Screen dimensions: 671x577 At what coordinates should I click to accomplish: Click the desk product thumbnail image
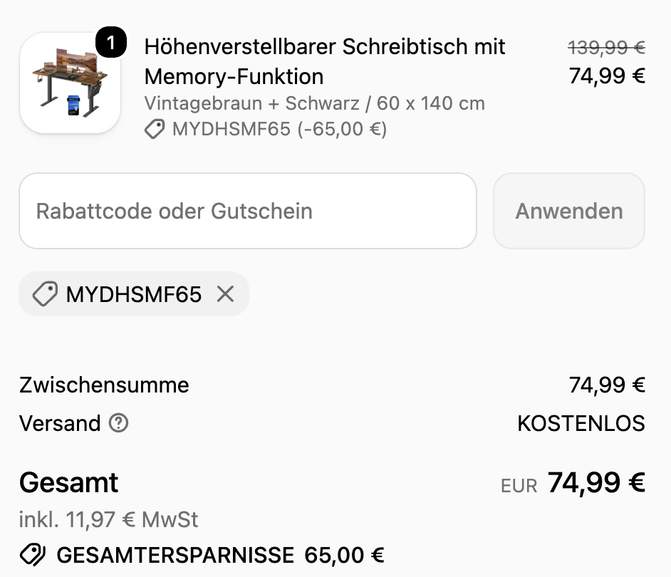(70, 83)
